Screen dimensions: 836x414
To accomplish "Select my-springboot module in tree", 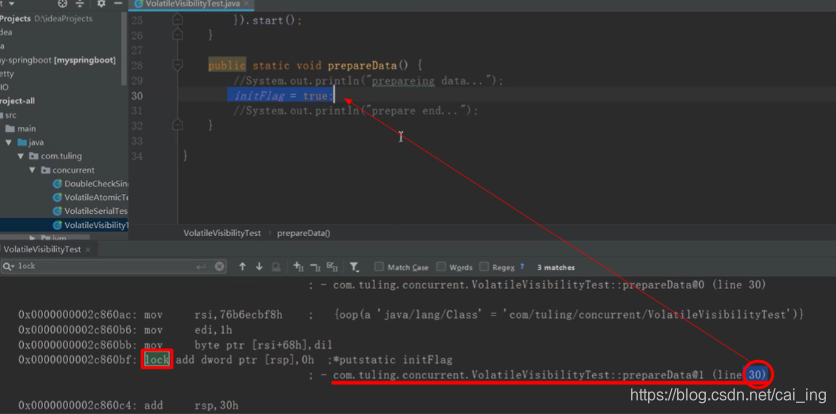I will pyautogui.click(x=58, y=60).
